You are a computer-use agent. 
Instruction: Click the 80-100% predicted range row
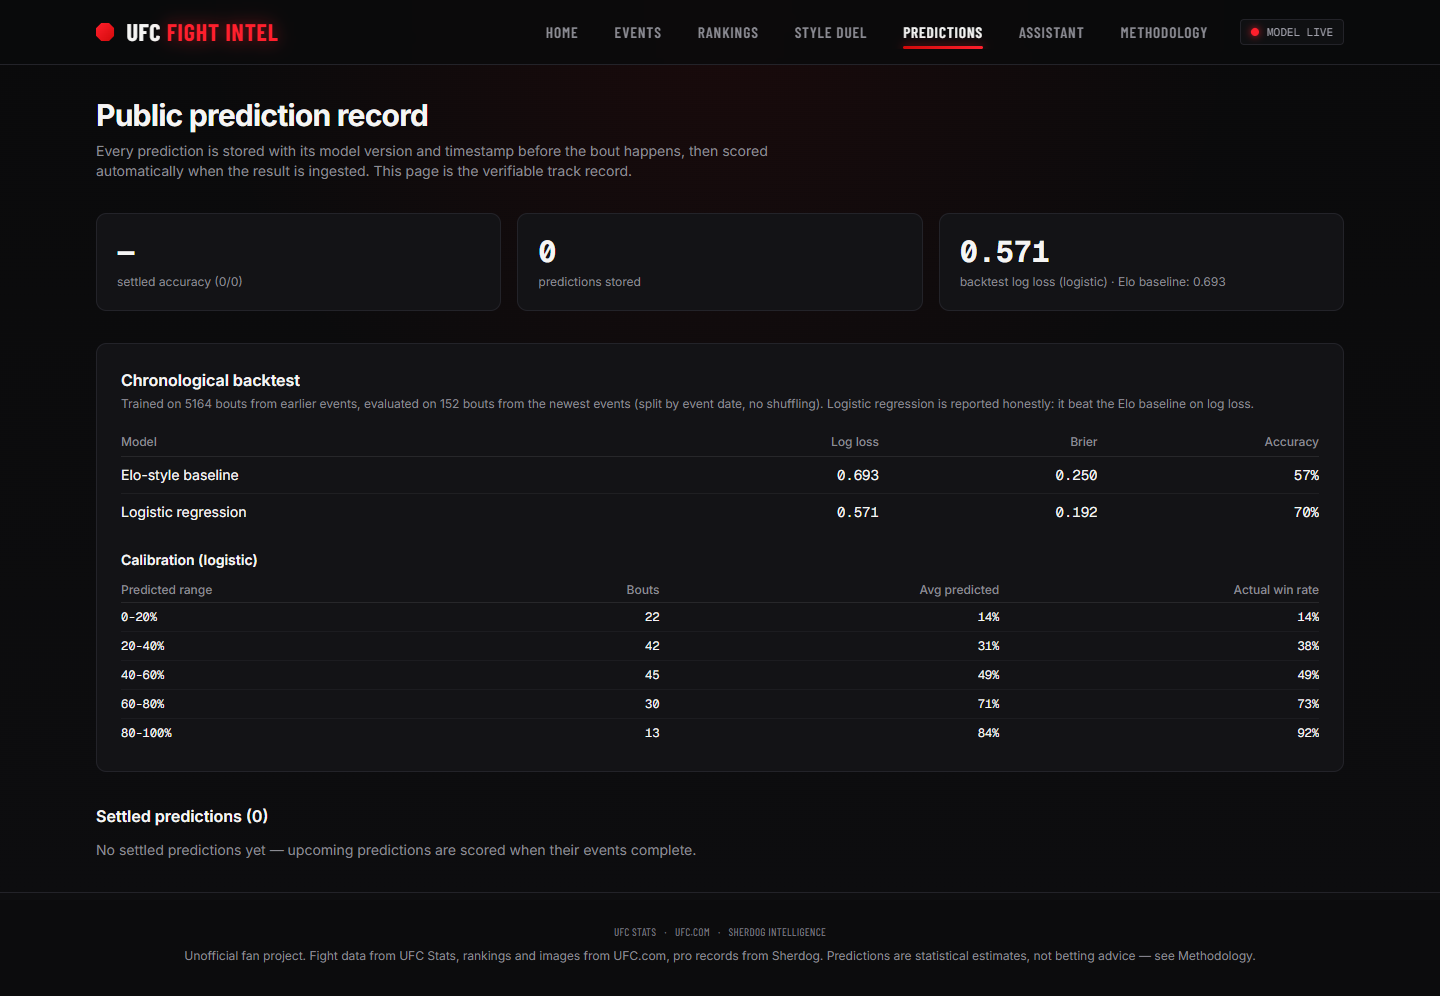720,733
